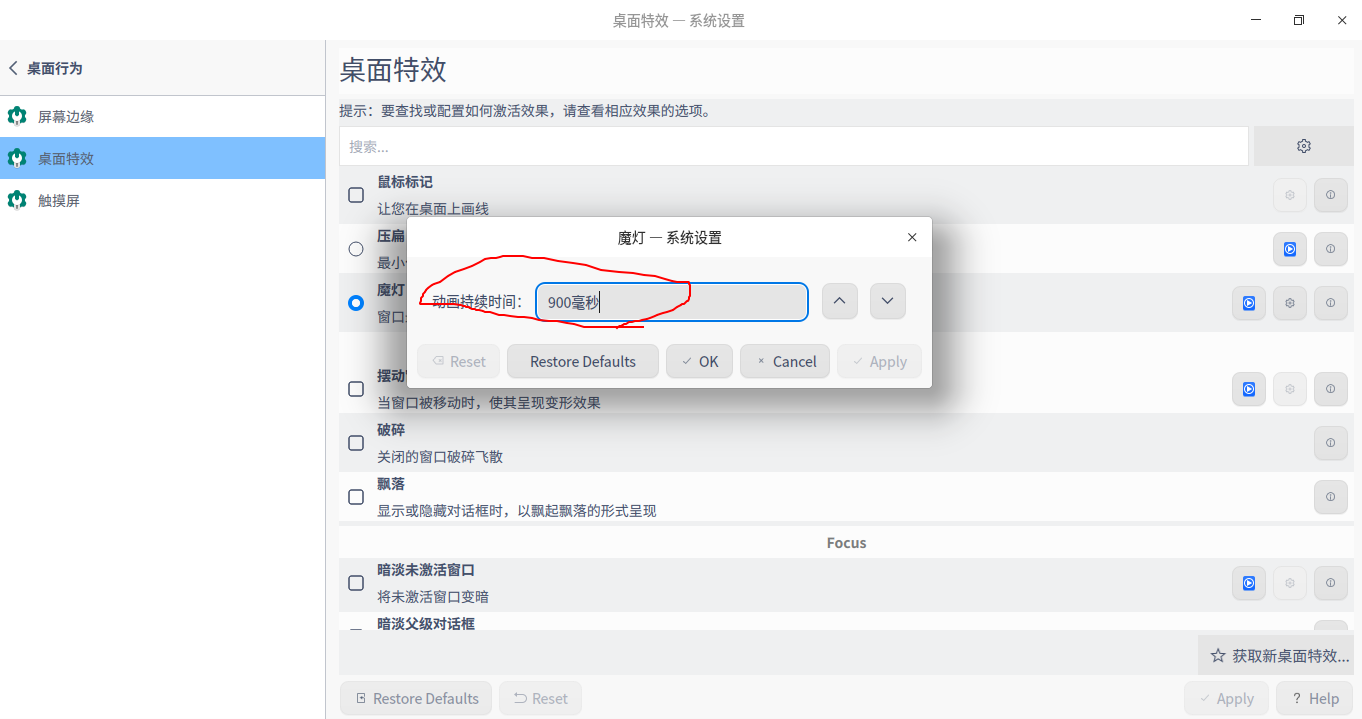Increase animation duration with the up arrow
The width and height of the screenshot is (1362, 719).
[840, 302]
